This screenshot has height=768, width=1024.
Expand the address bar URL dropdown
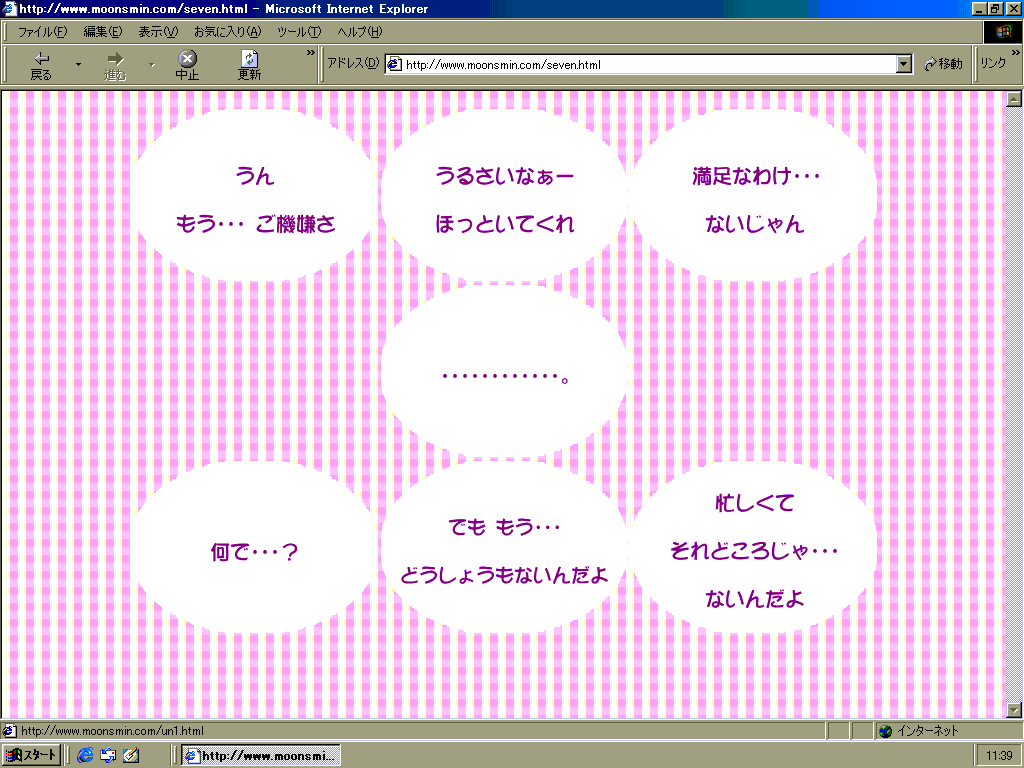904,64
